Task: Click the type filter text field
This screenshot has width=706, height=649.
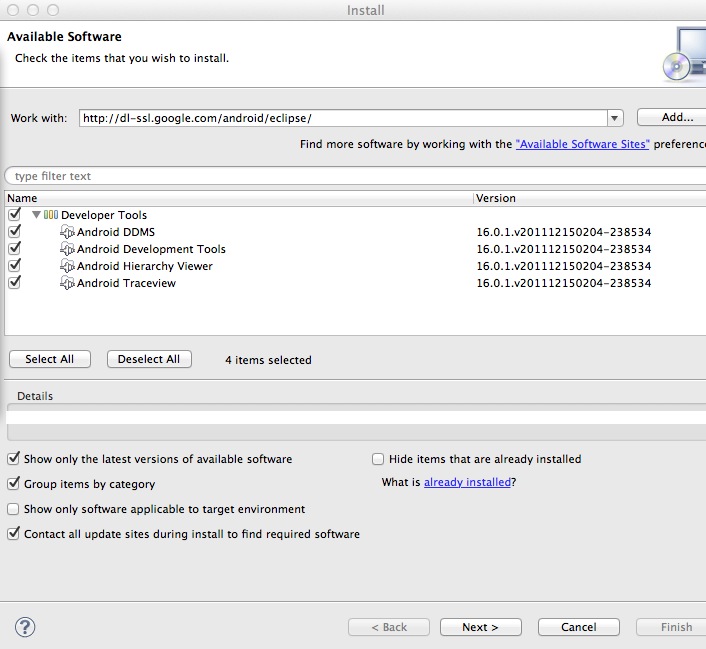Action: pyautogui.click(x=356, y=176)
